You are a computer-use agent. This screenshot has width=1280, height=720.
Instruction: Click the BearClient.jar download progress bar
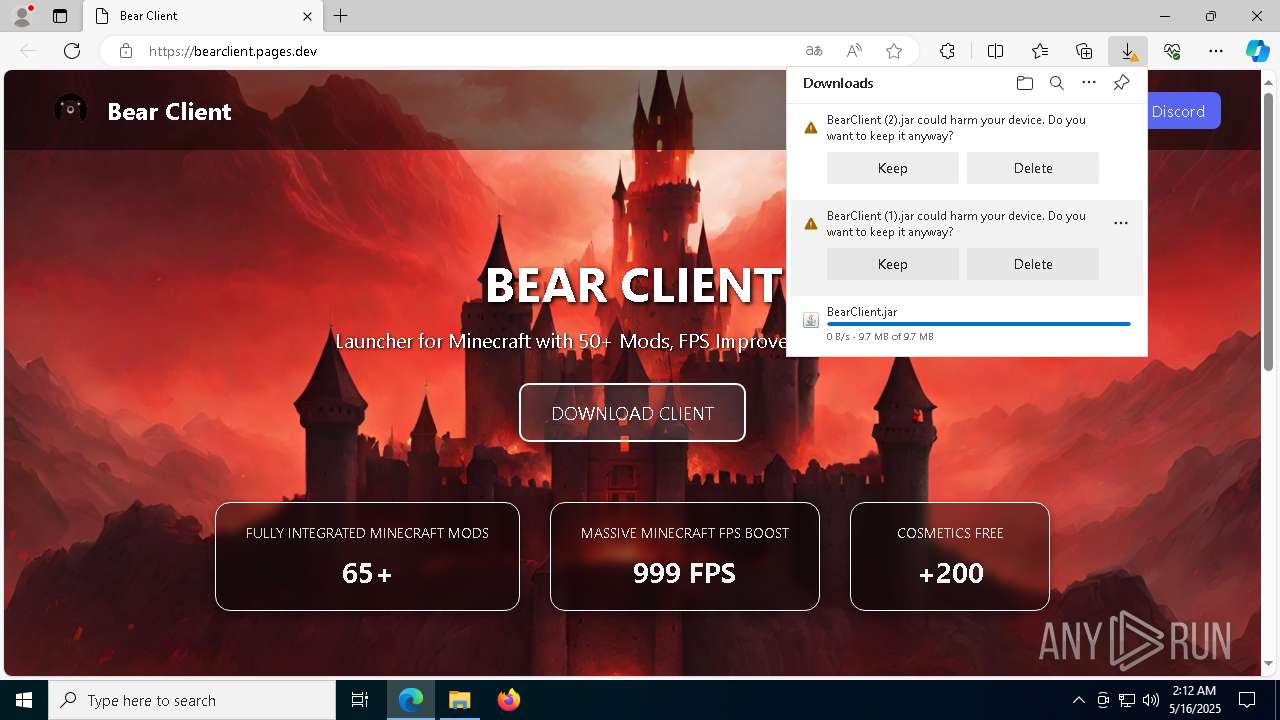(979, 324)
